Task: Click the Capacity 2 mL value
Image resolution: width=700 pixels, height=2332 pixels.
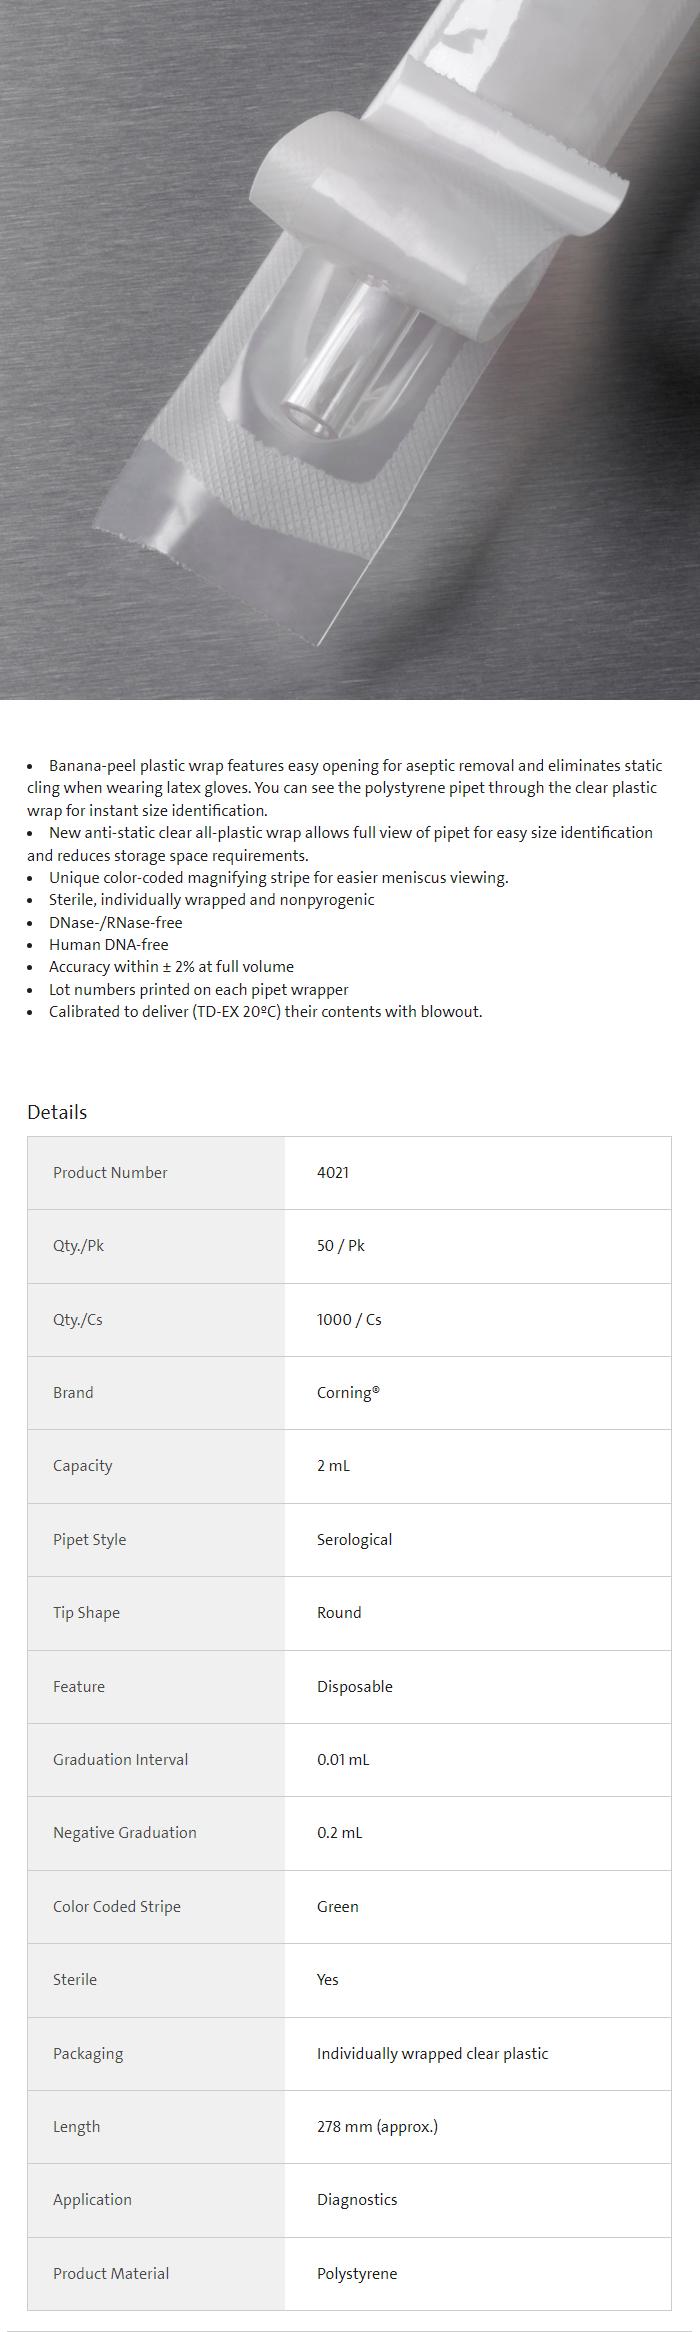Action: 333,1466
